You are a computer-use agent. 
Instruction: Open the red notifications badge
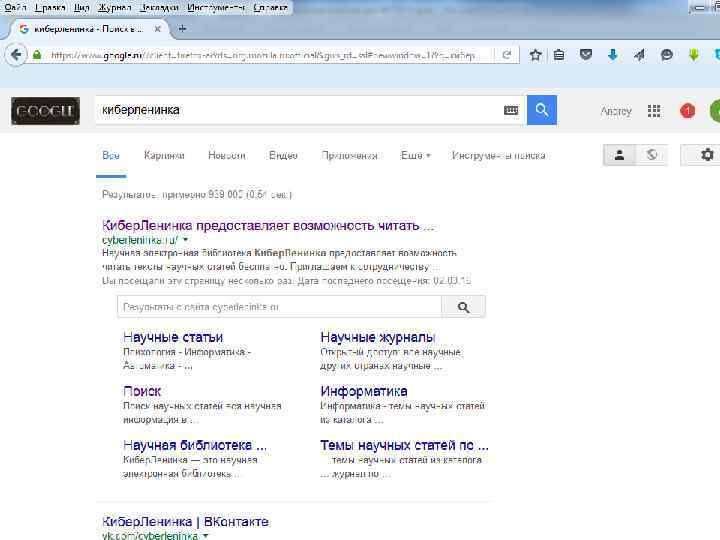[x=687, y=111]
